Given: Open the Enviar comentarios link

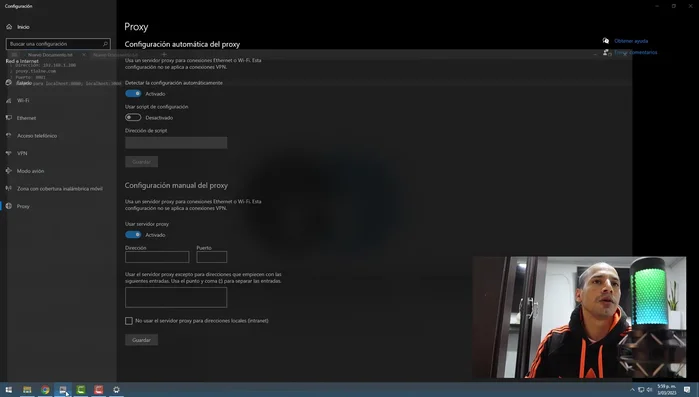Looking at the screenshot, I should (635, 52).
